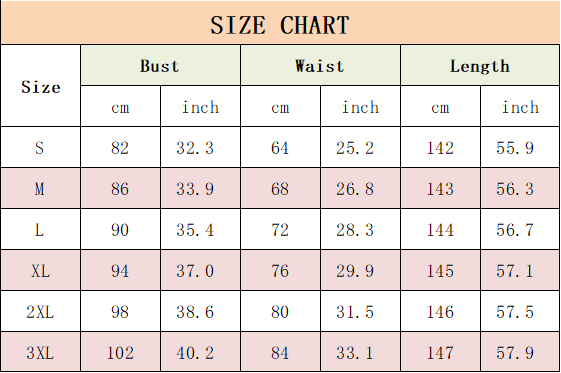Click the 146 length cm cell

pyautogui.click(x=440, y=311)
